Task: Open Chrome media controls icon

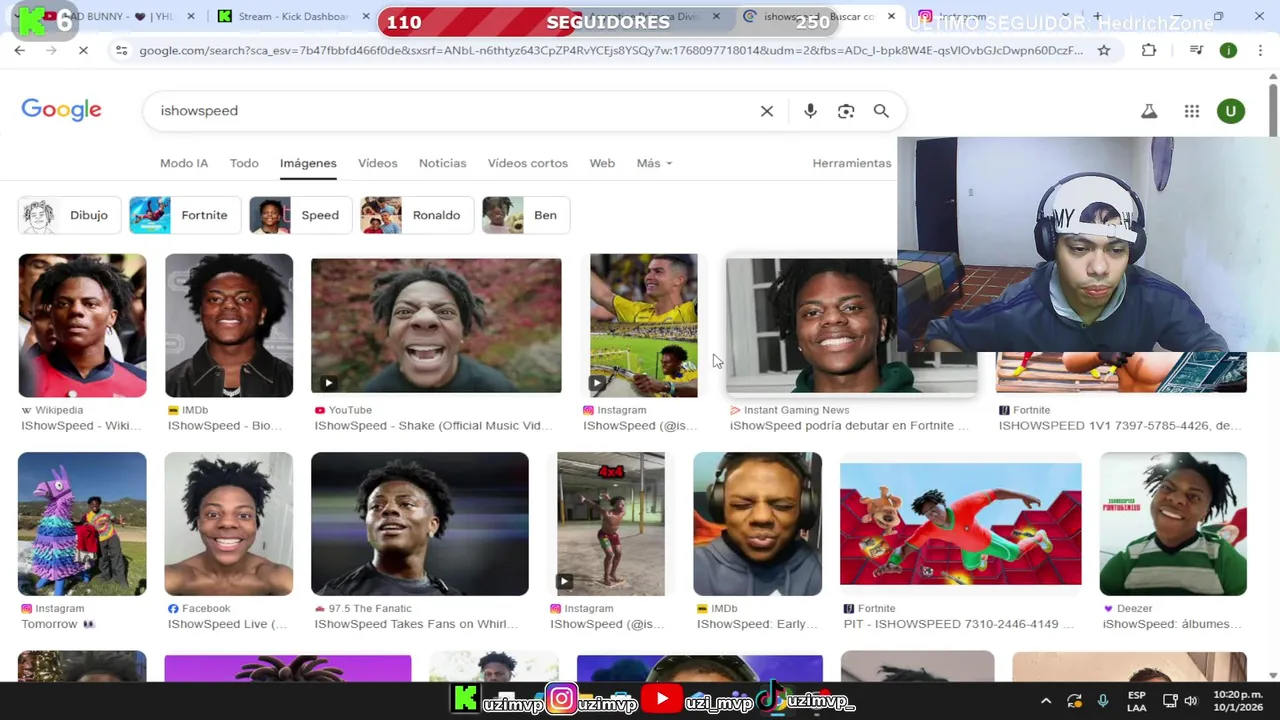Action: [x=1196, y=50]
